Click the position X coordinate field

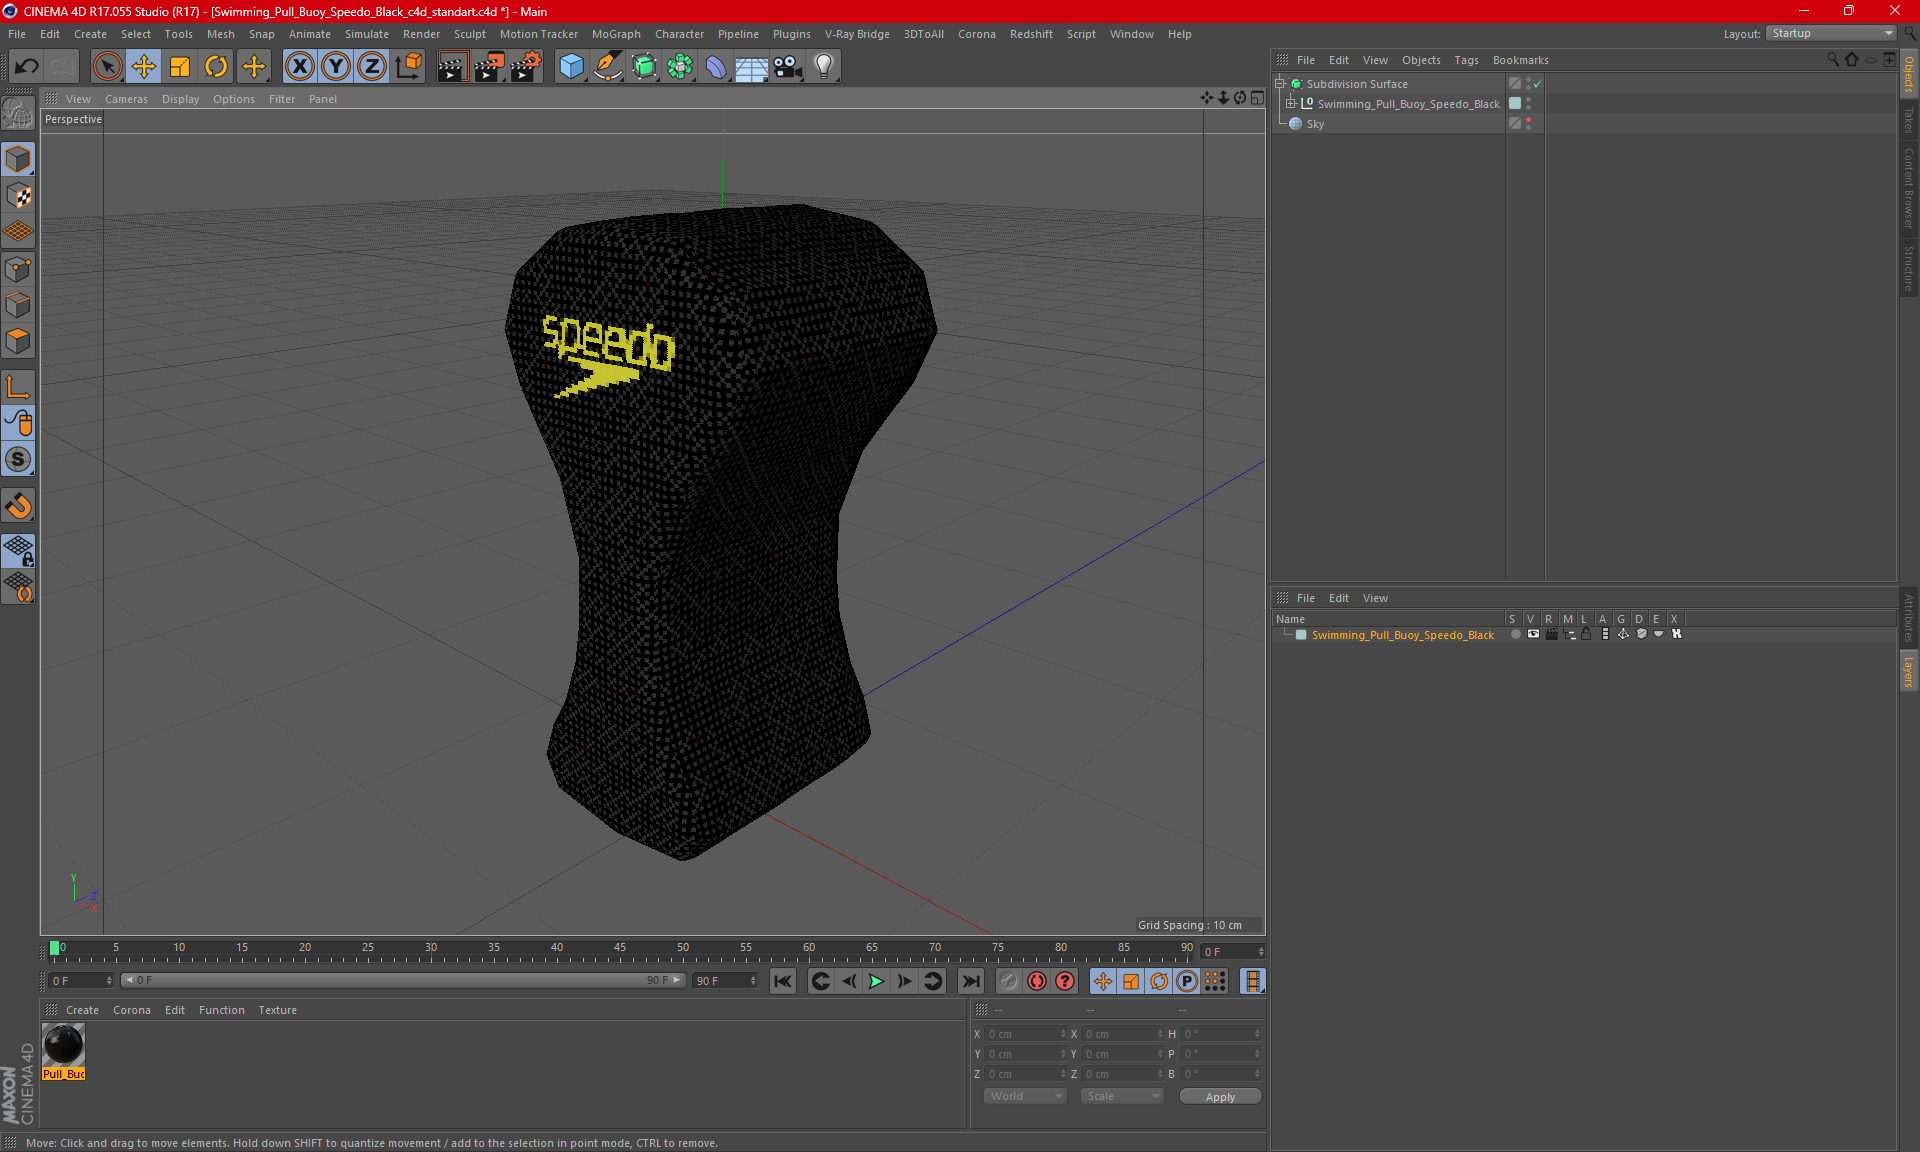(1026, 1034)
